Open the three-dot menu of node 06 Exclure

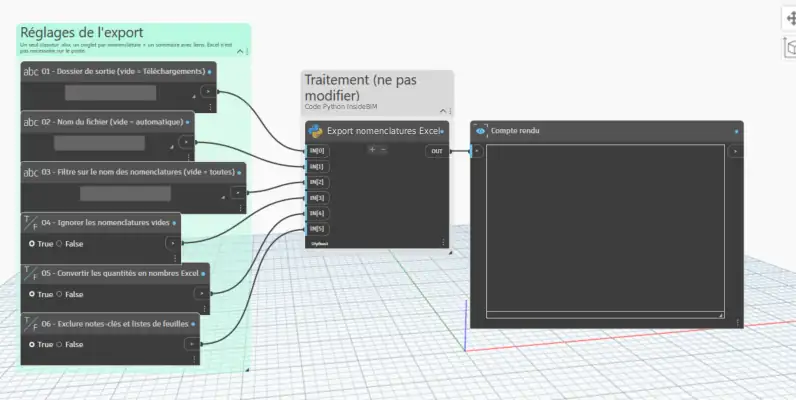point(194,359)
